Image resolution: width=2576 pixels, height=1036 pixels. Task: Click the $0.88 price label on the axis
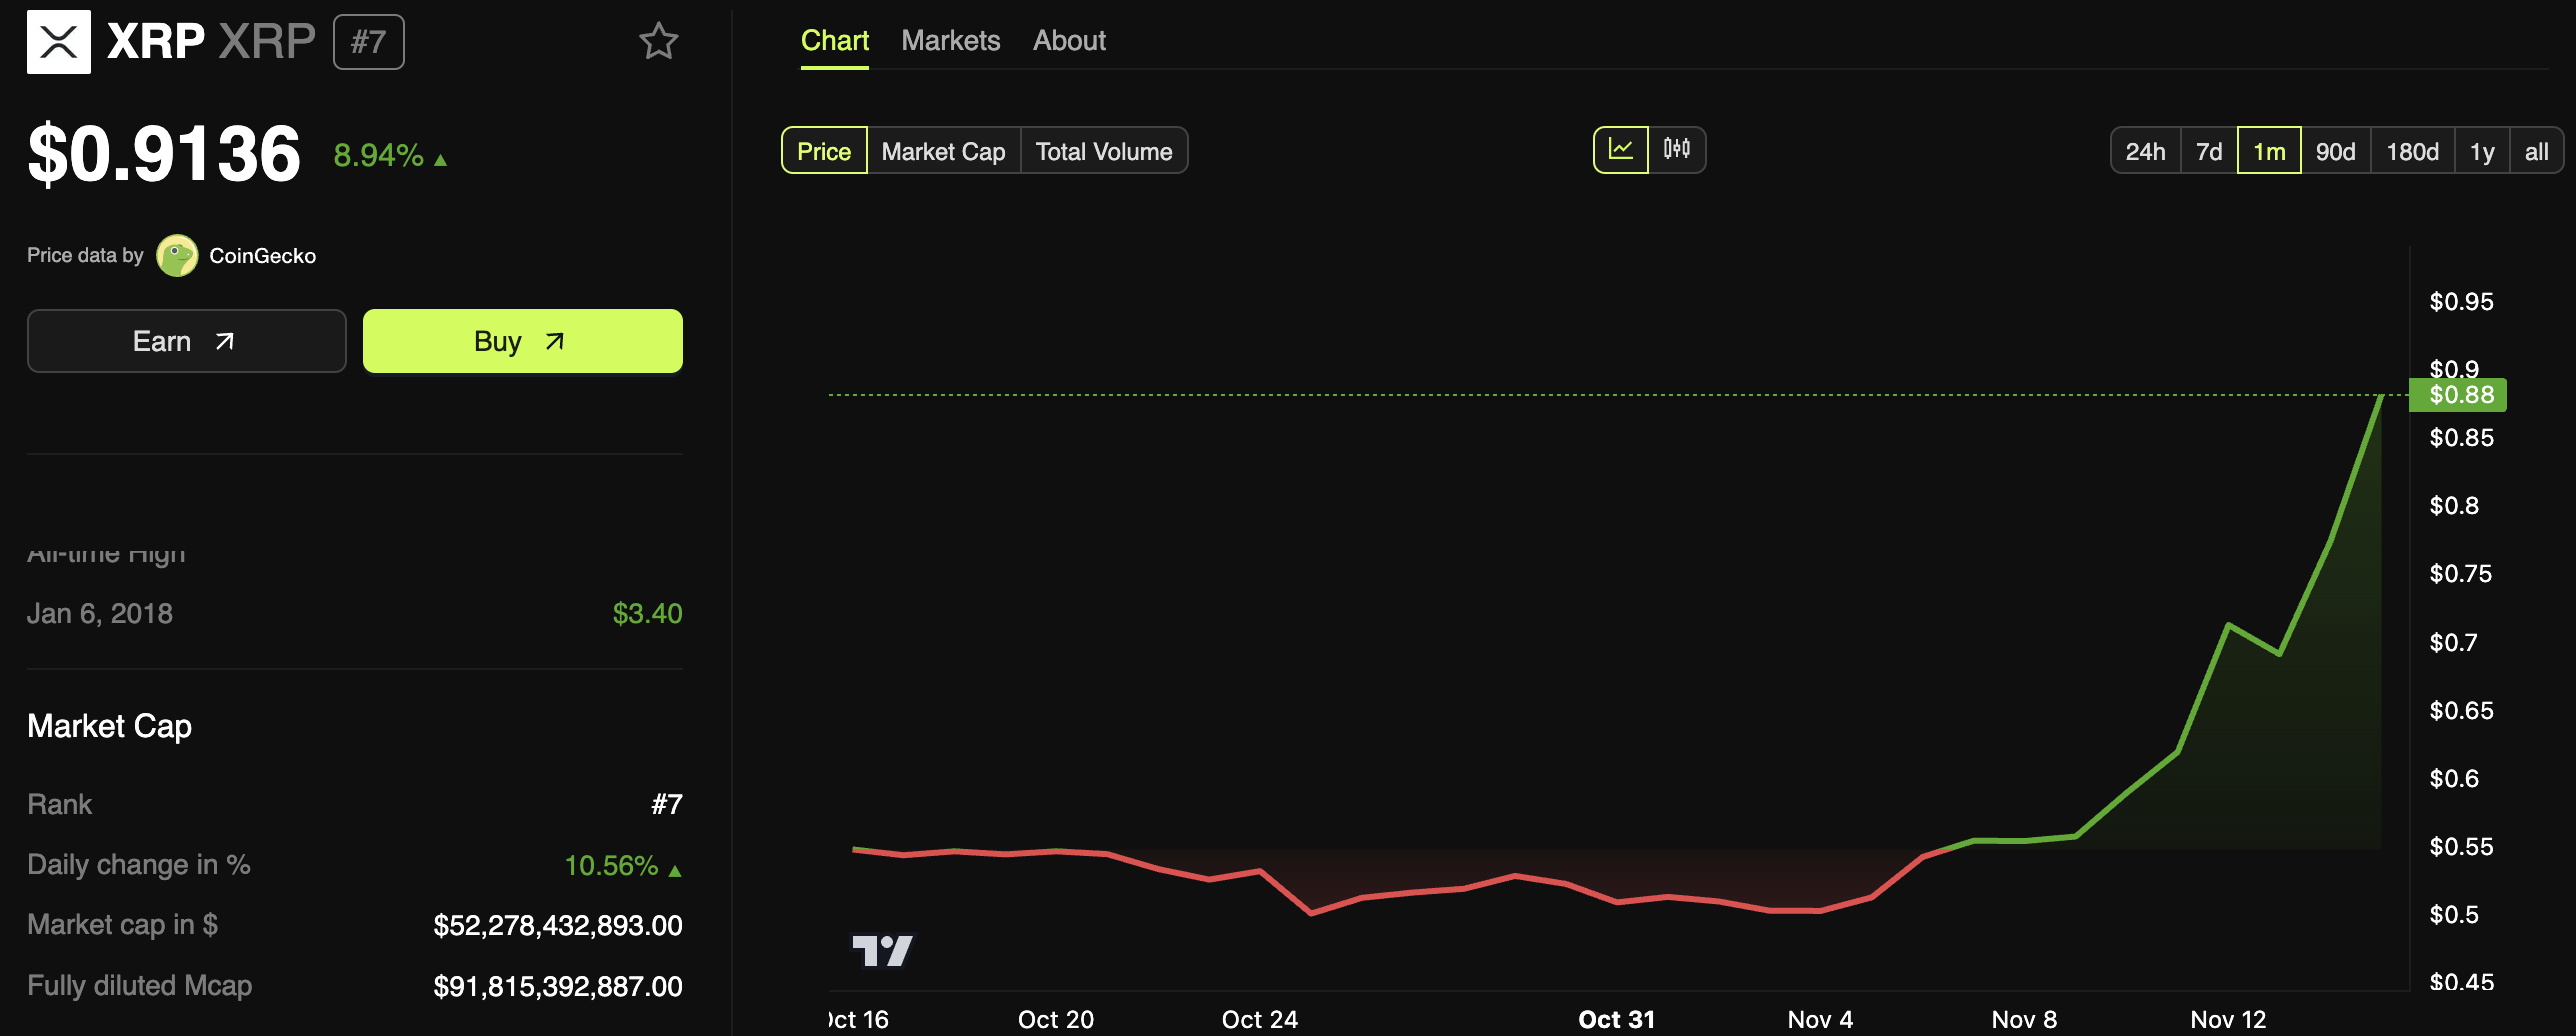(2457, 394)
